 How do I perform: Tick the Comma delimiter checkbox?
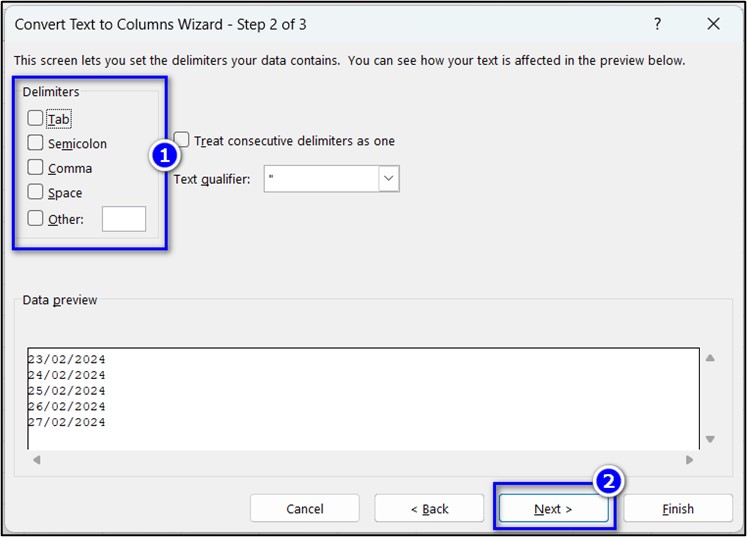[x=36, y=168]
